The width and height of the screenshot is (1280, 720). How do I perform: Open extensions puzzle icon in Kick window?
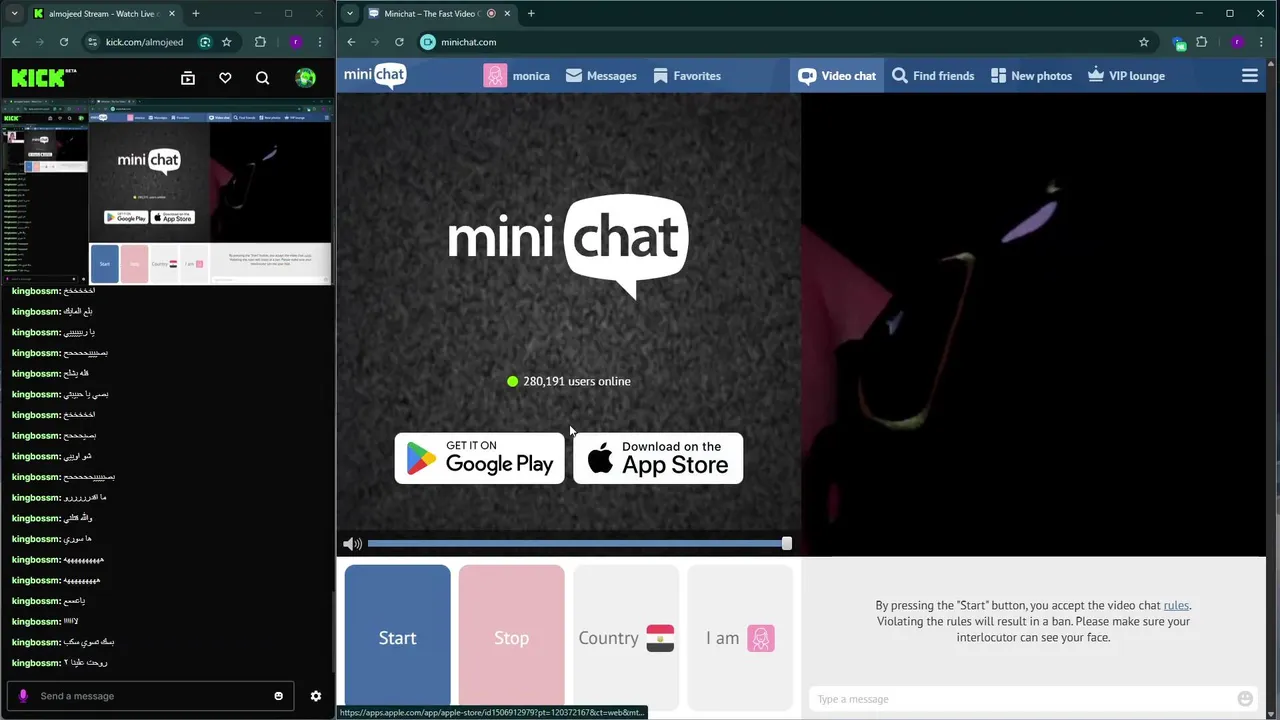(261, 42)
